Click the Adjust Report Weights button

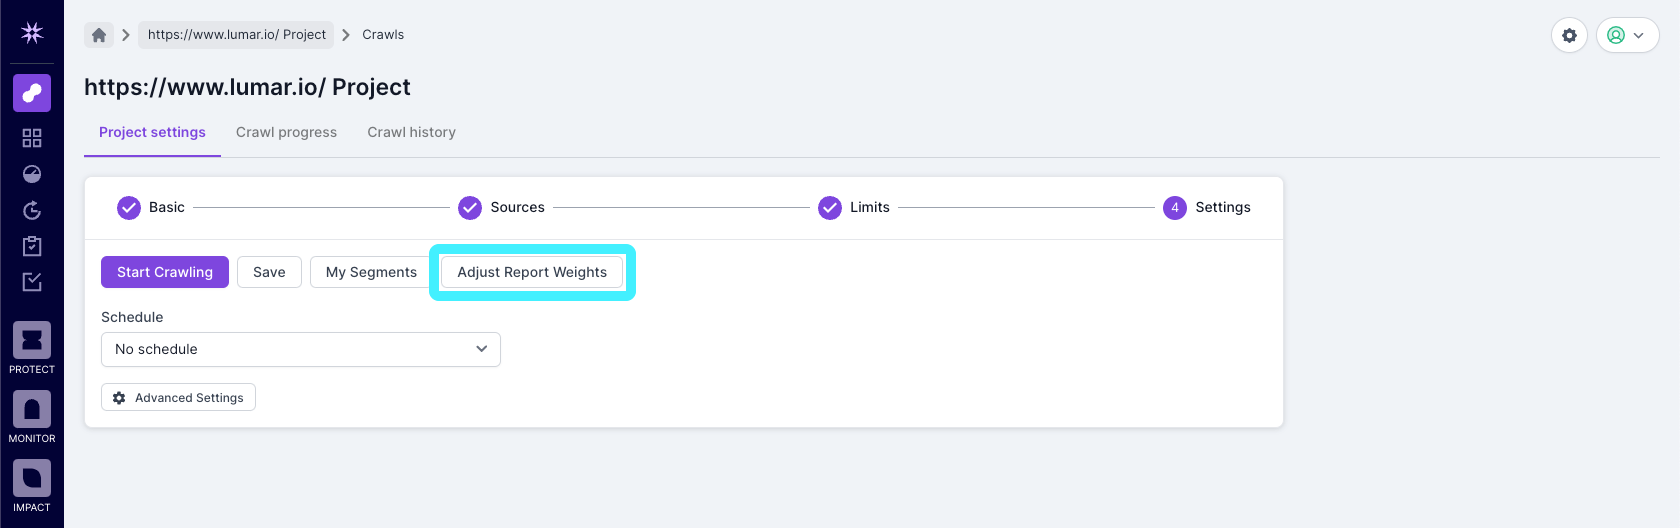tap(532, 272)
